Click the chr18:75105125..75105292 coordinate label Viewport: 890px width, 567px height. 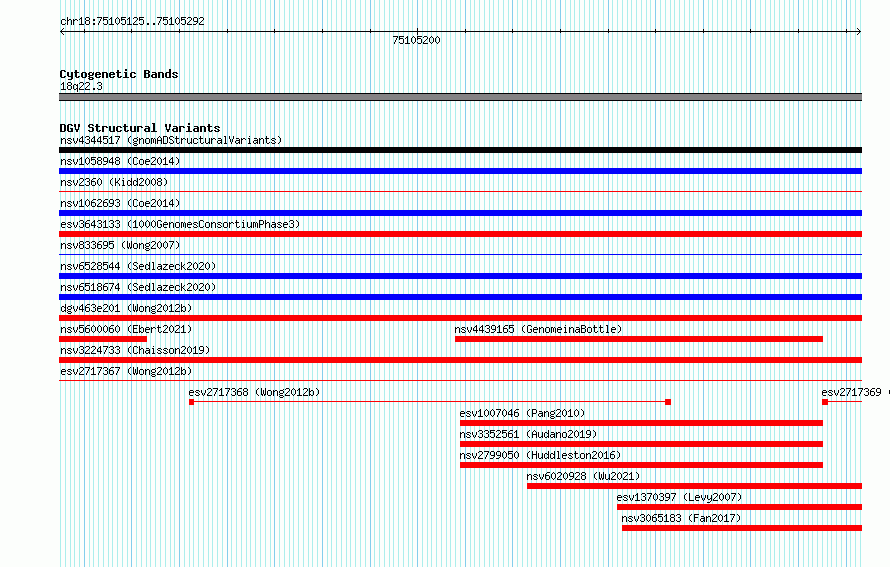(x=132, y=21)
